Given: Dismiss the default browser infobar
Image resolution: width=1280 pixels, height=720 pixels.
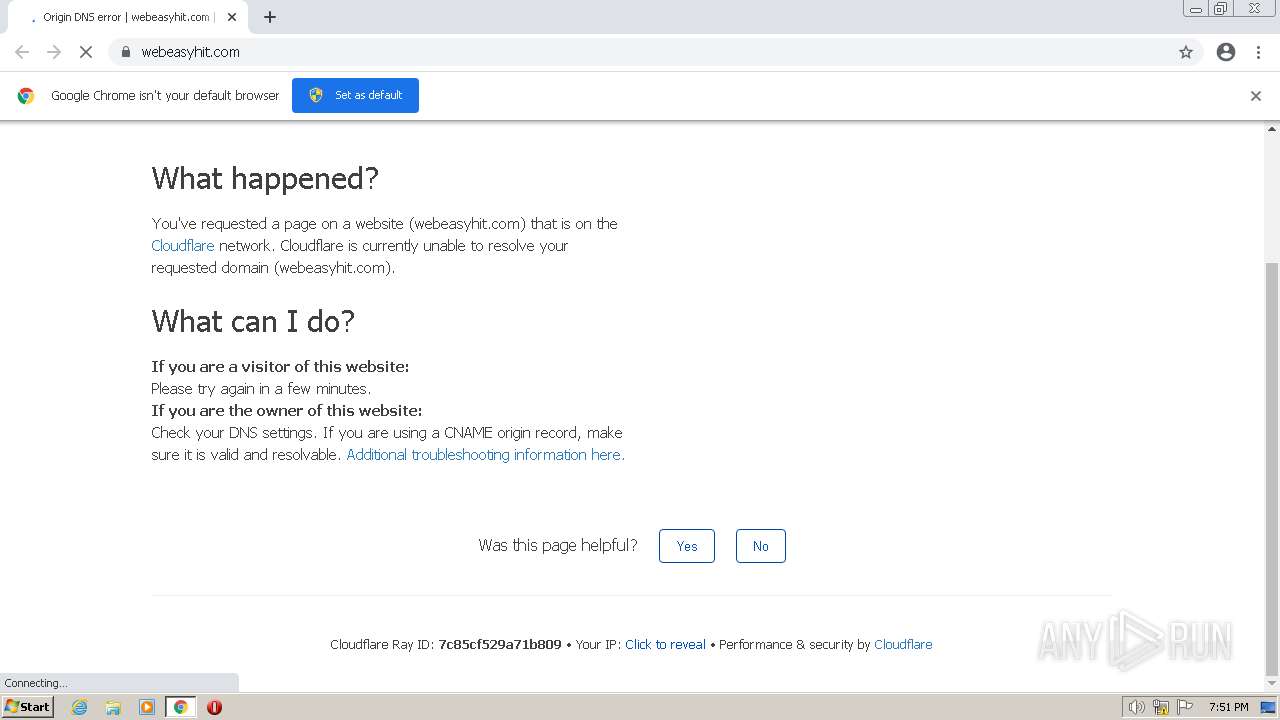Looking at the screenshot, I should (x=1256, y=96).
